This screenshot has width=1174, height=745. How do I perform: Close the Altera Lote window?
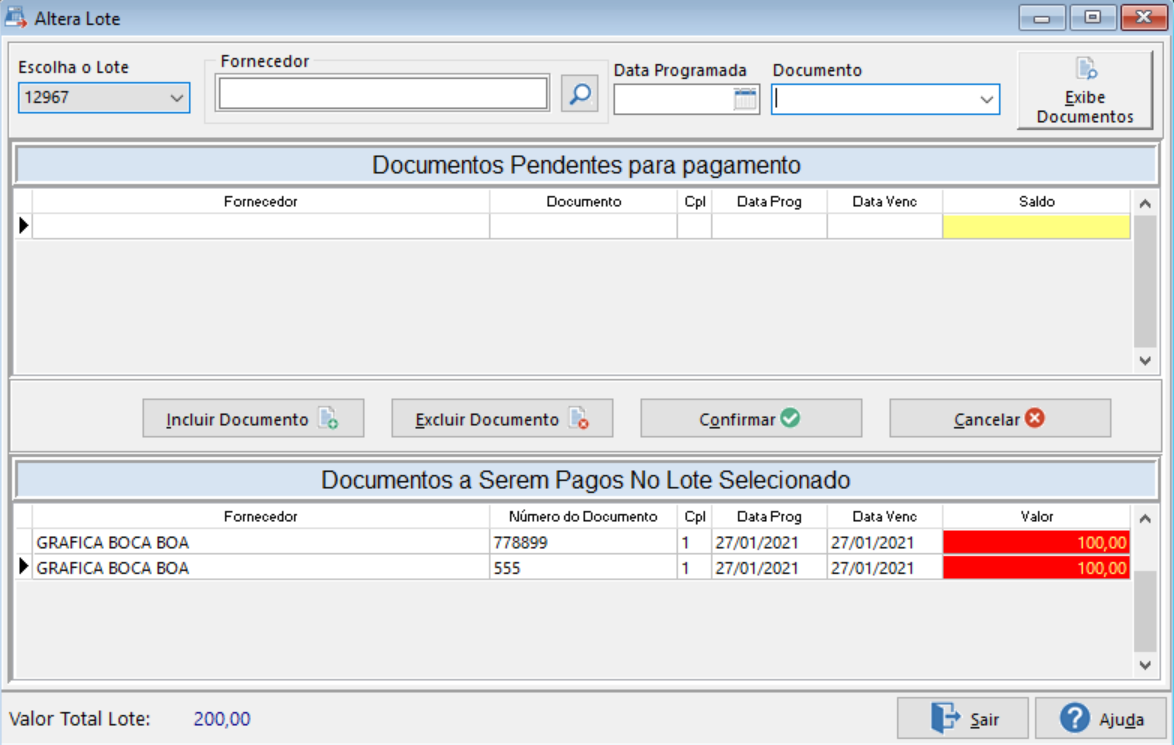(1143, 17)
